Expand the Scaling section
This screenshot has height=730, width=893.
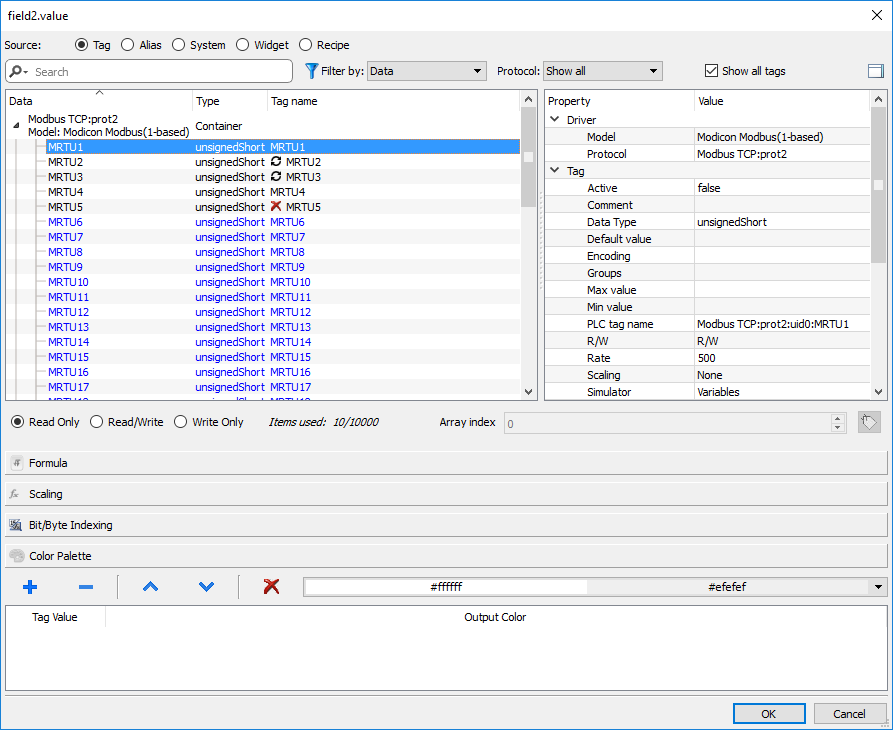click(446, 494)
